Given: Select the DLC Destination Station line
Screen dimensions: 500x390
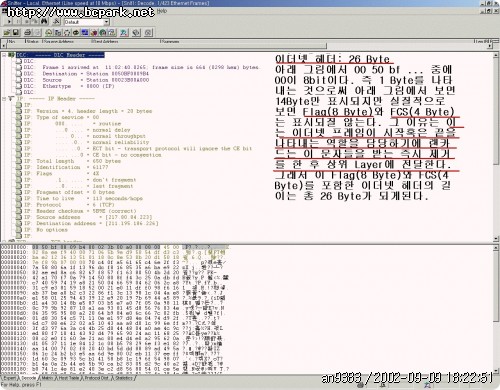Looking at the screenshot, I should [86, 74].
